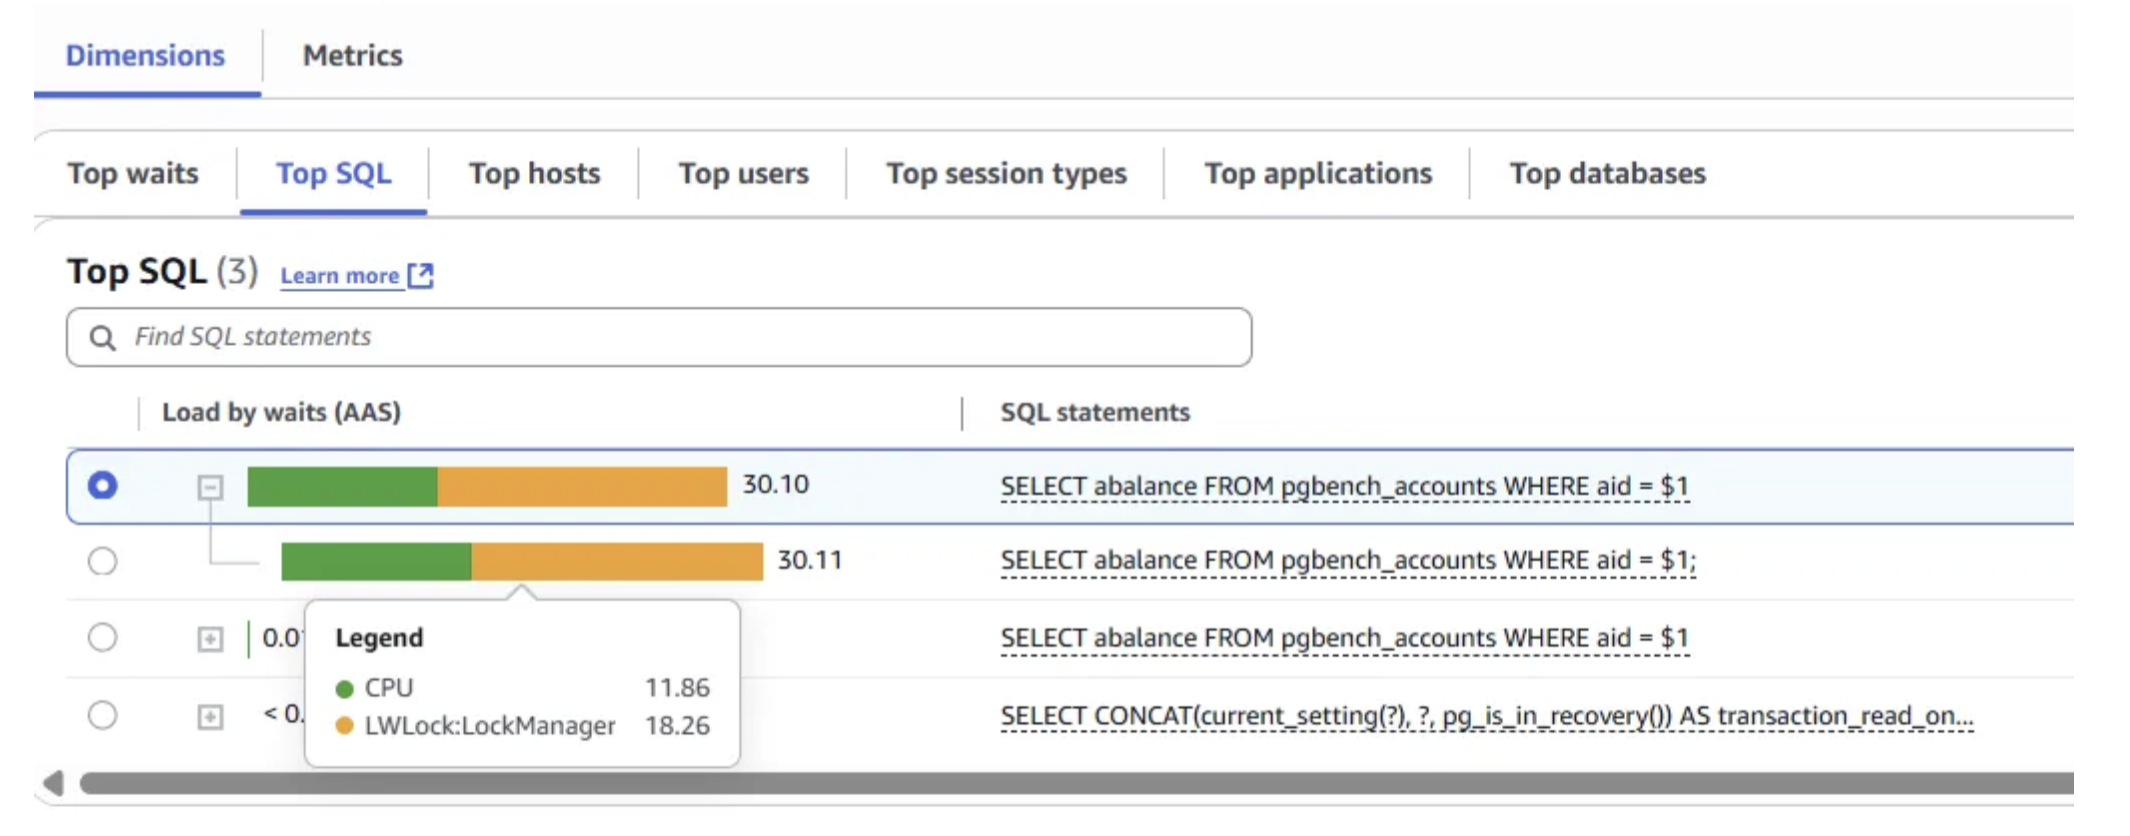Open the Top hosts tab
Image resolution: width=2130 pixels, height=836 pixels.
click(534, 174)
